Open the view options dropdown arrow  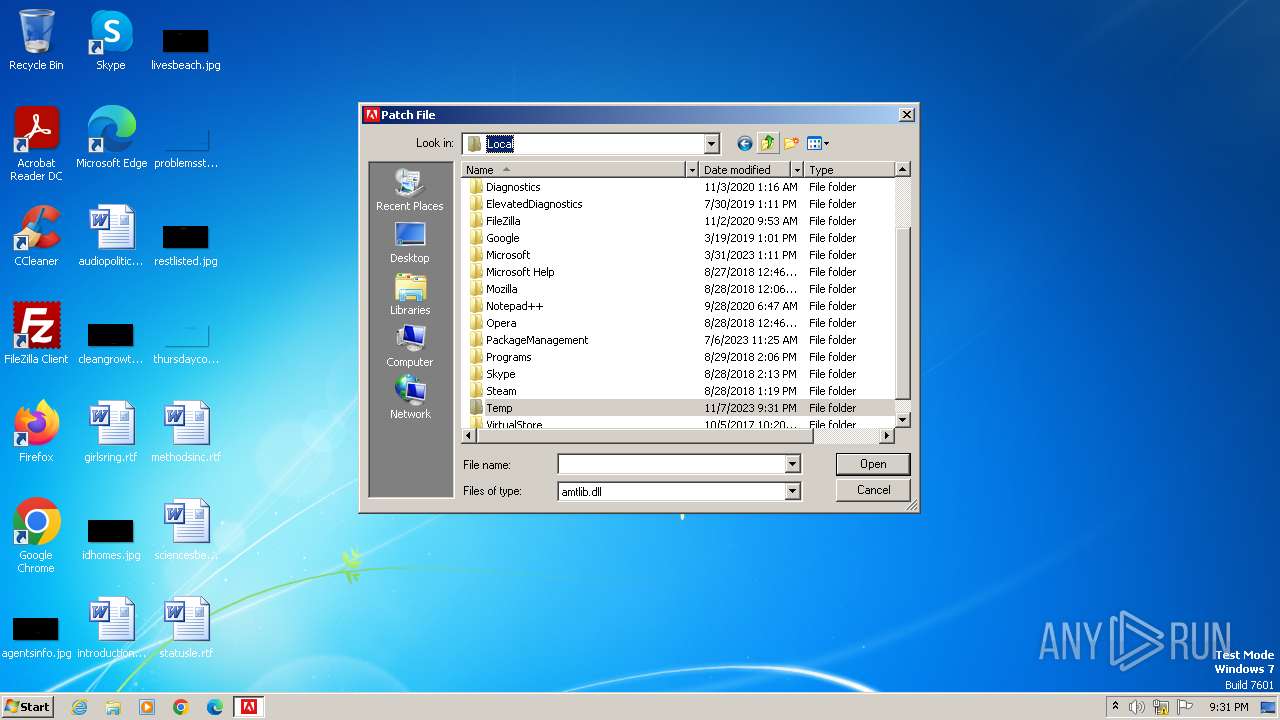click(826, 143)
